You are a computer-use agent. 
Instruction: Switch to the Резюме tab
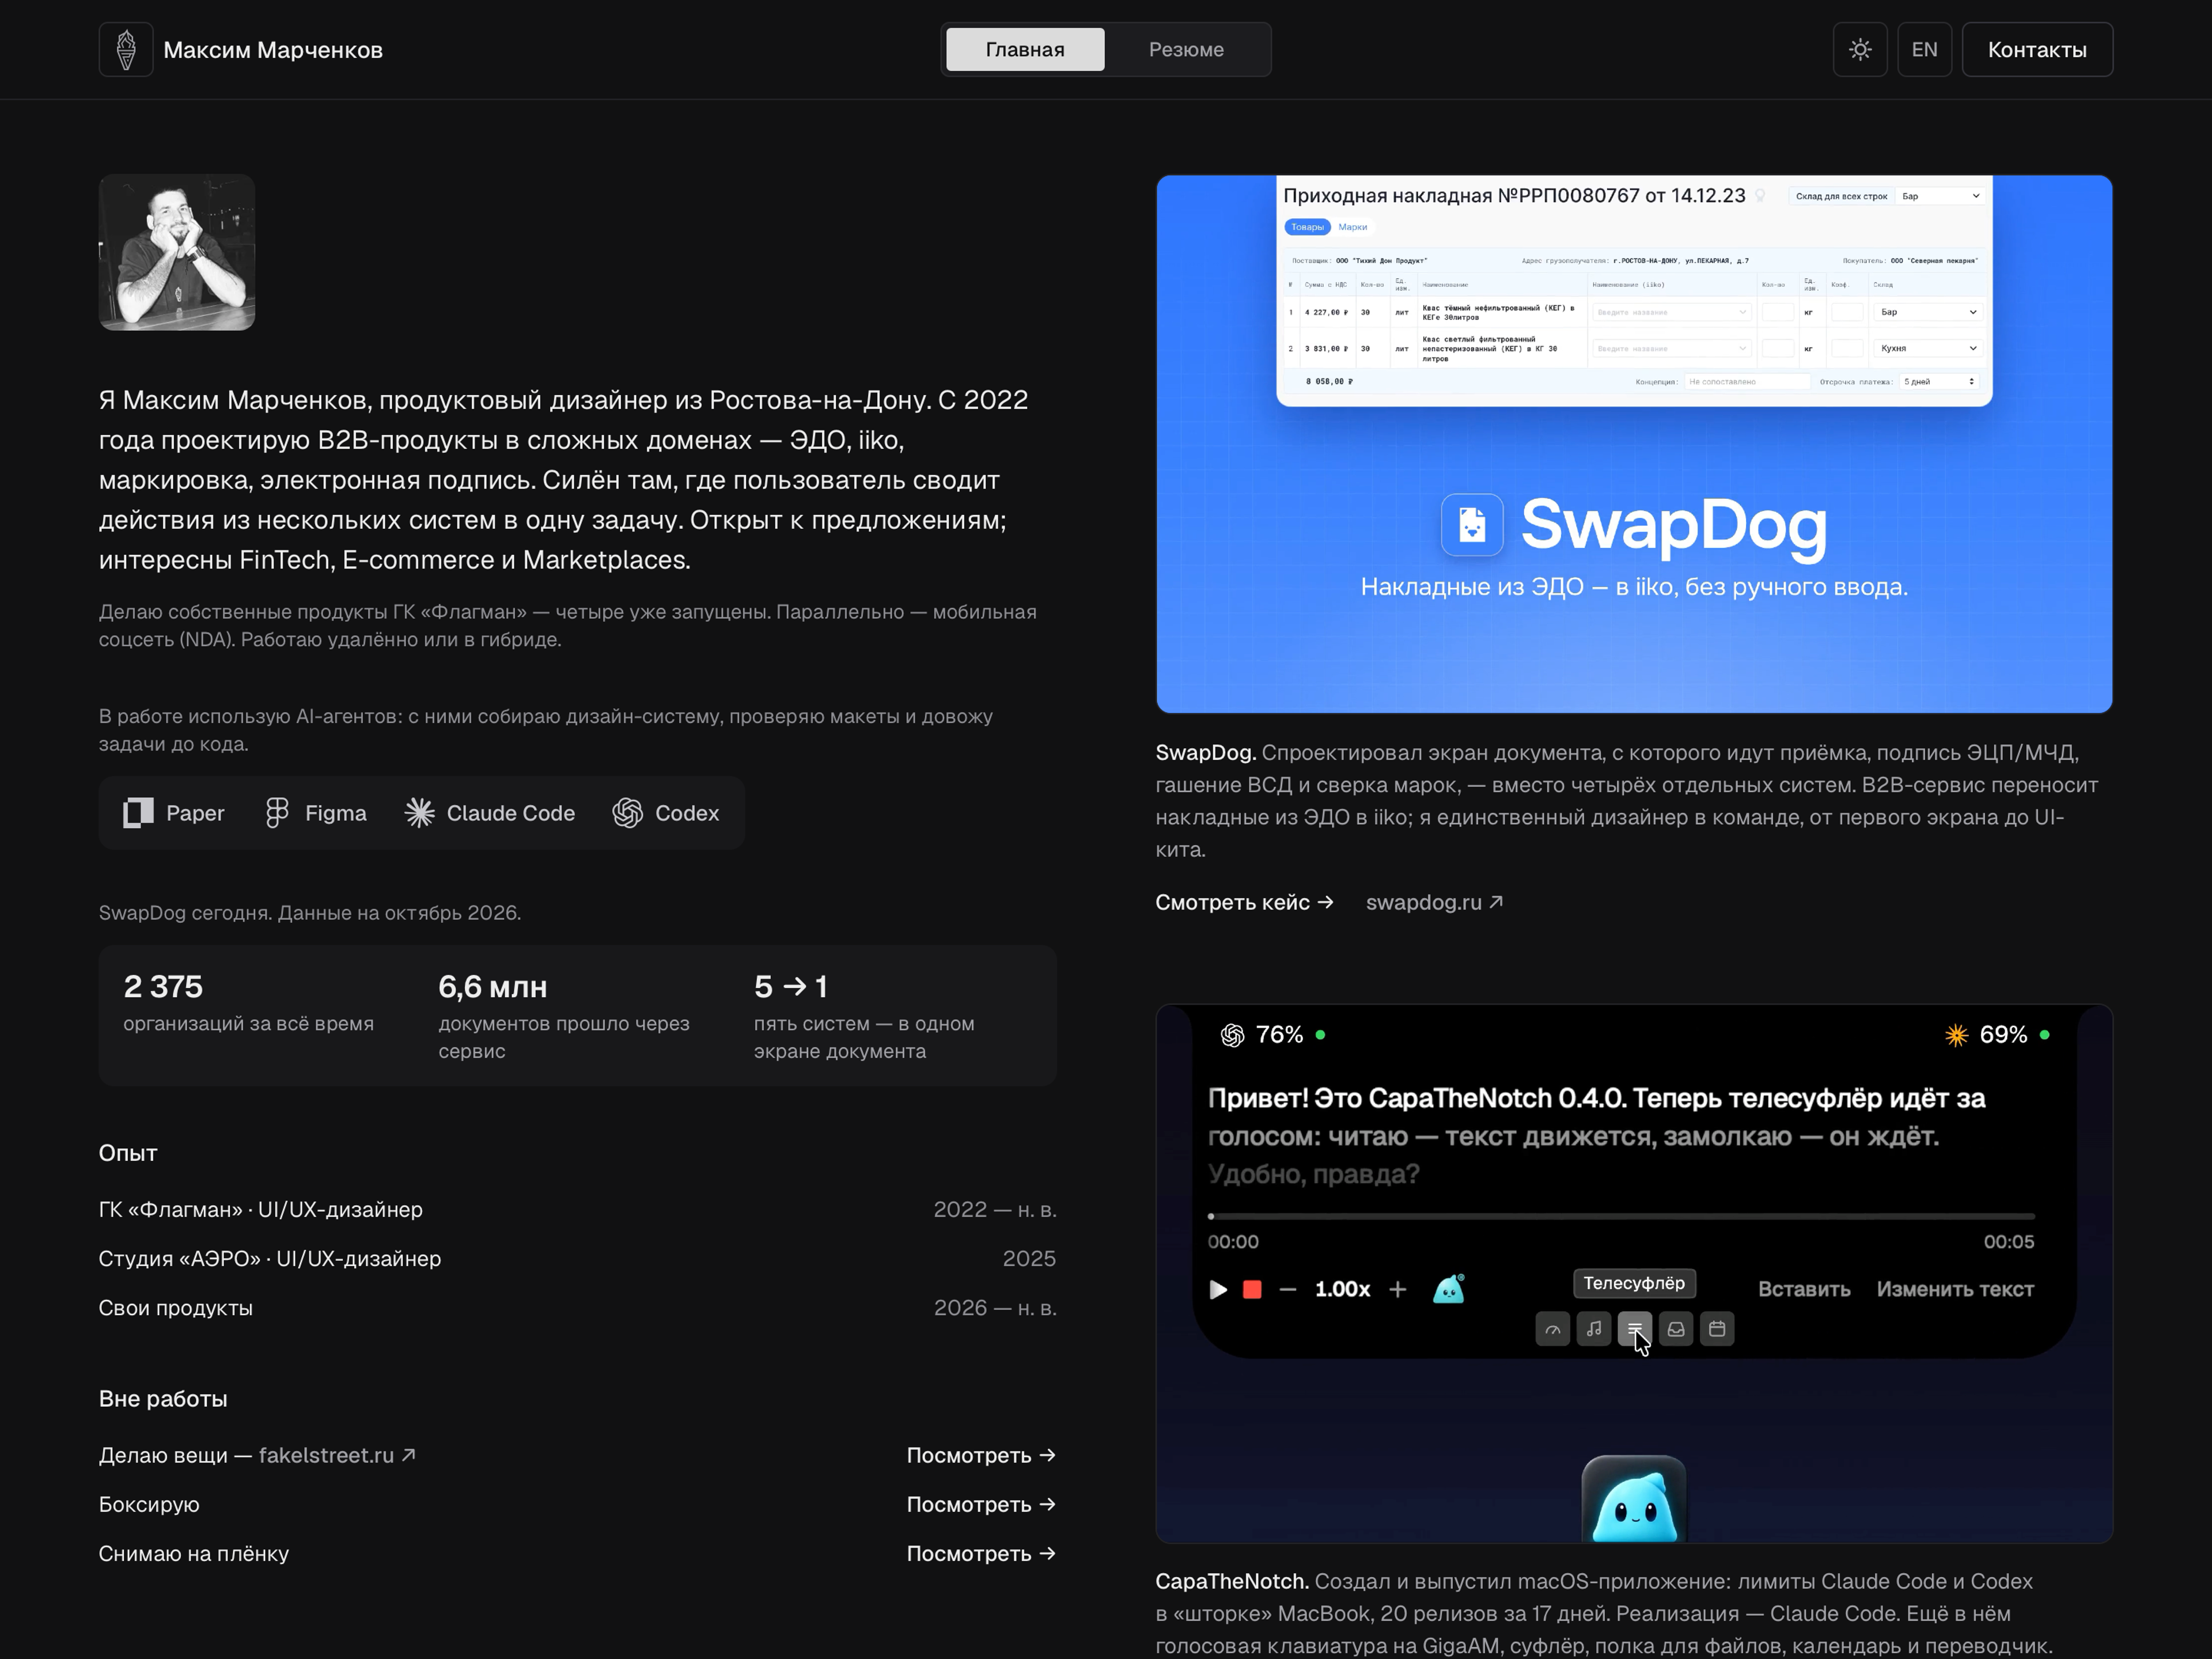[x=1186, y=49]
